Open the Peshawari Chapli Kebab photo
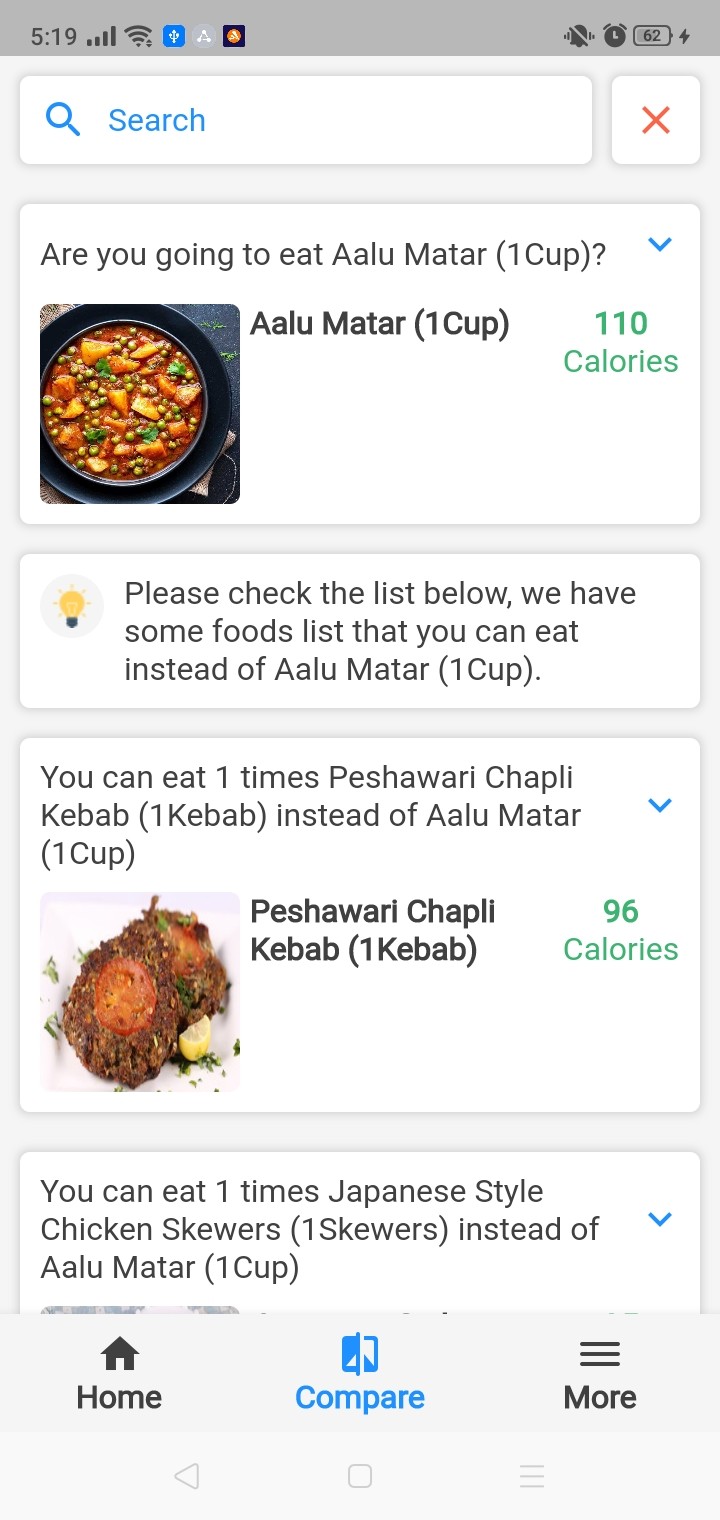This screenshot has height=1520, width=720. [x=140, y=992]
